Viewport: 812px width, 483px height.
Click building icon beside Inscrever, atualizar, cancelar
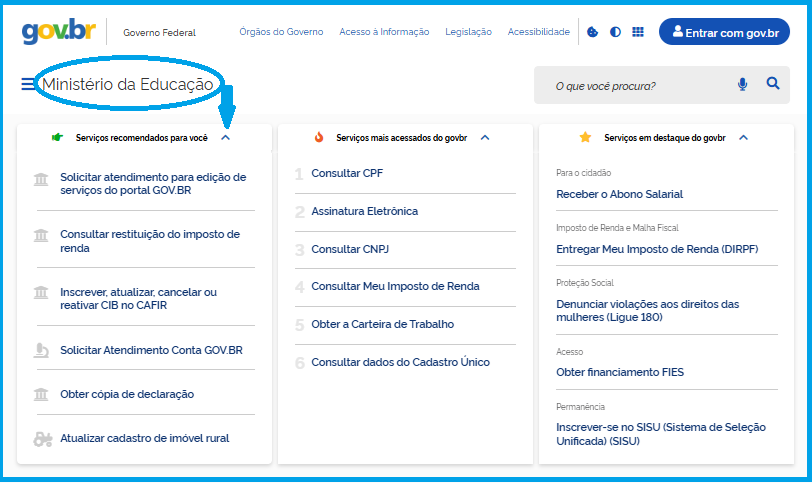coord(41,292)
